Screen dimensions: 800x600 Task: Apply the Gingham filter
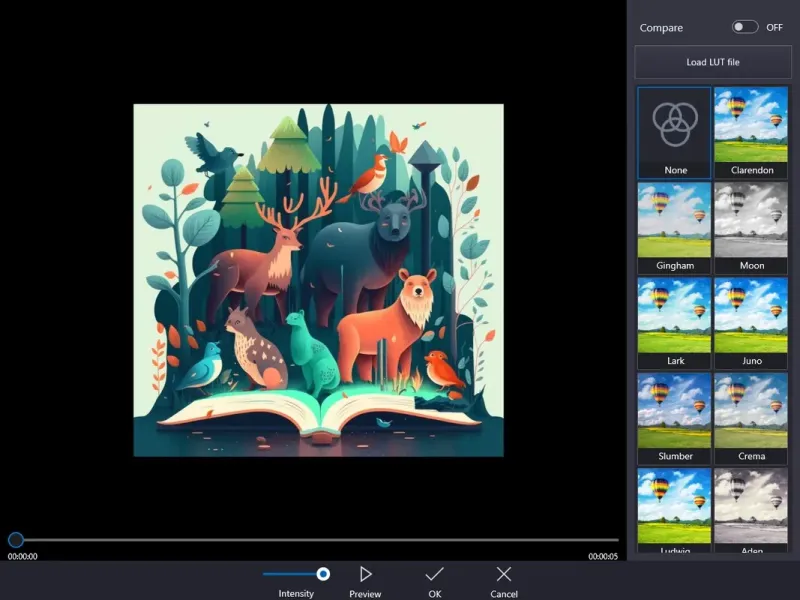coord(674,228)
